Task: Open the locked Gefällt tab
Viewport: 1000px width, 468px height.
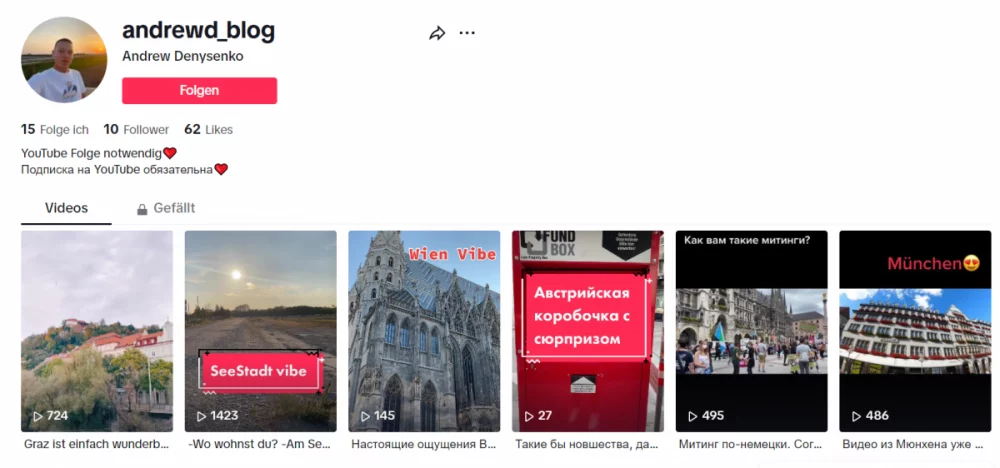Action: (x=173, y=208)
